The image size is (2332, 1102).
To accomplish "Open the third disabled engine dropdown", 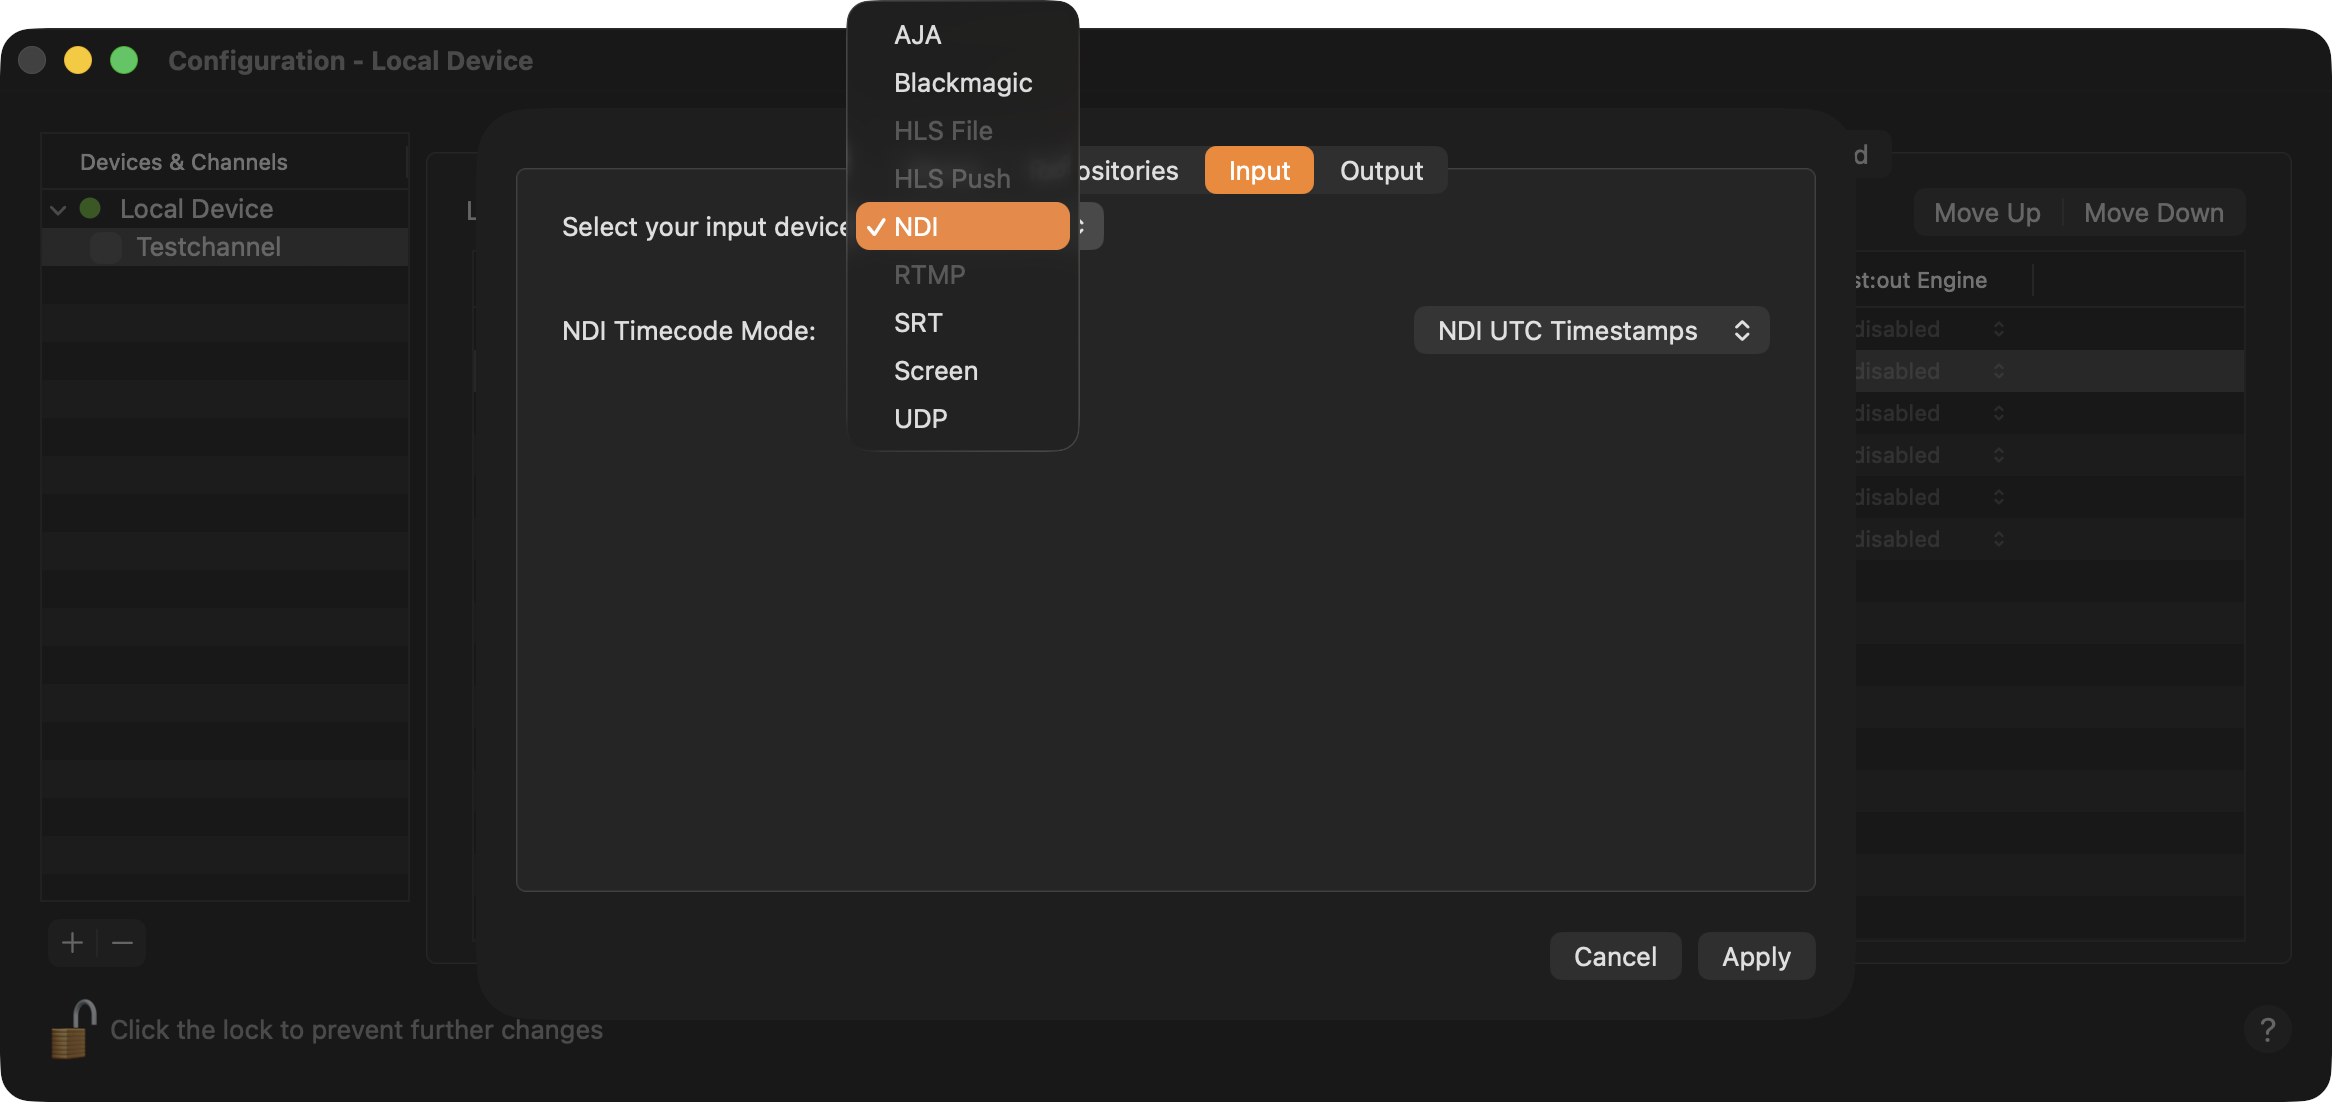I will [1930, 413].
